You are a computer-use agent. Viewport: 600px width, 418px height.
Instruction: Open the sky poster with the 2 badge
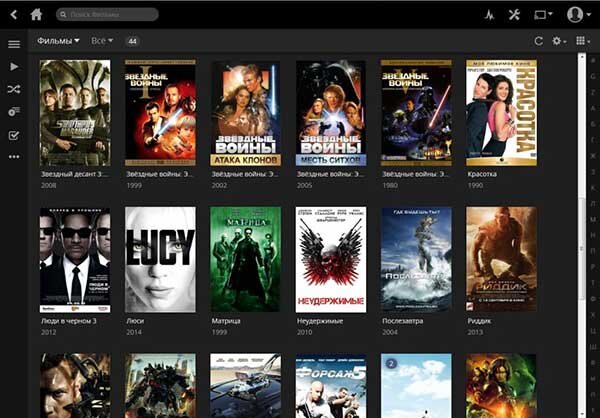tap(416, 386)
